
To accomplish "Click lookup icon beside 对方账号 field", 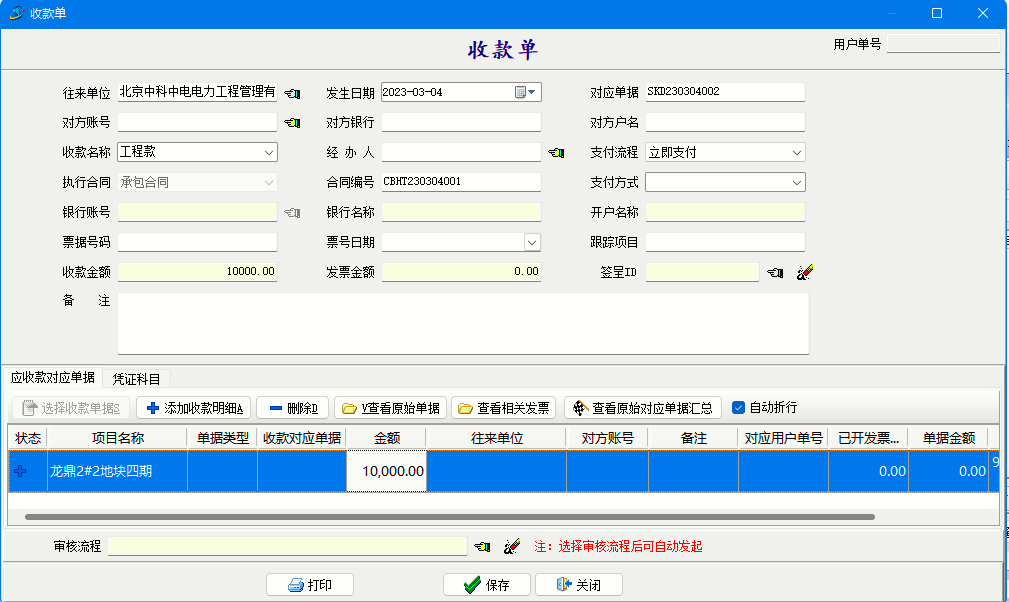I will (x=291, y=123).
